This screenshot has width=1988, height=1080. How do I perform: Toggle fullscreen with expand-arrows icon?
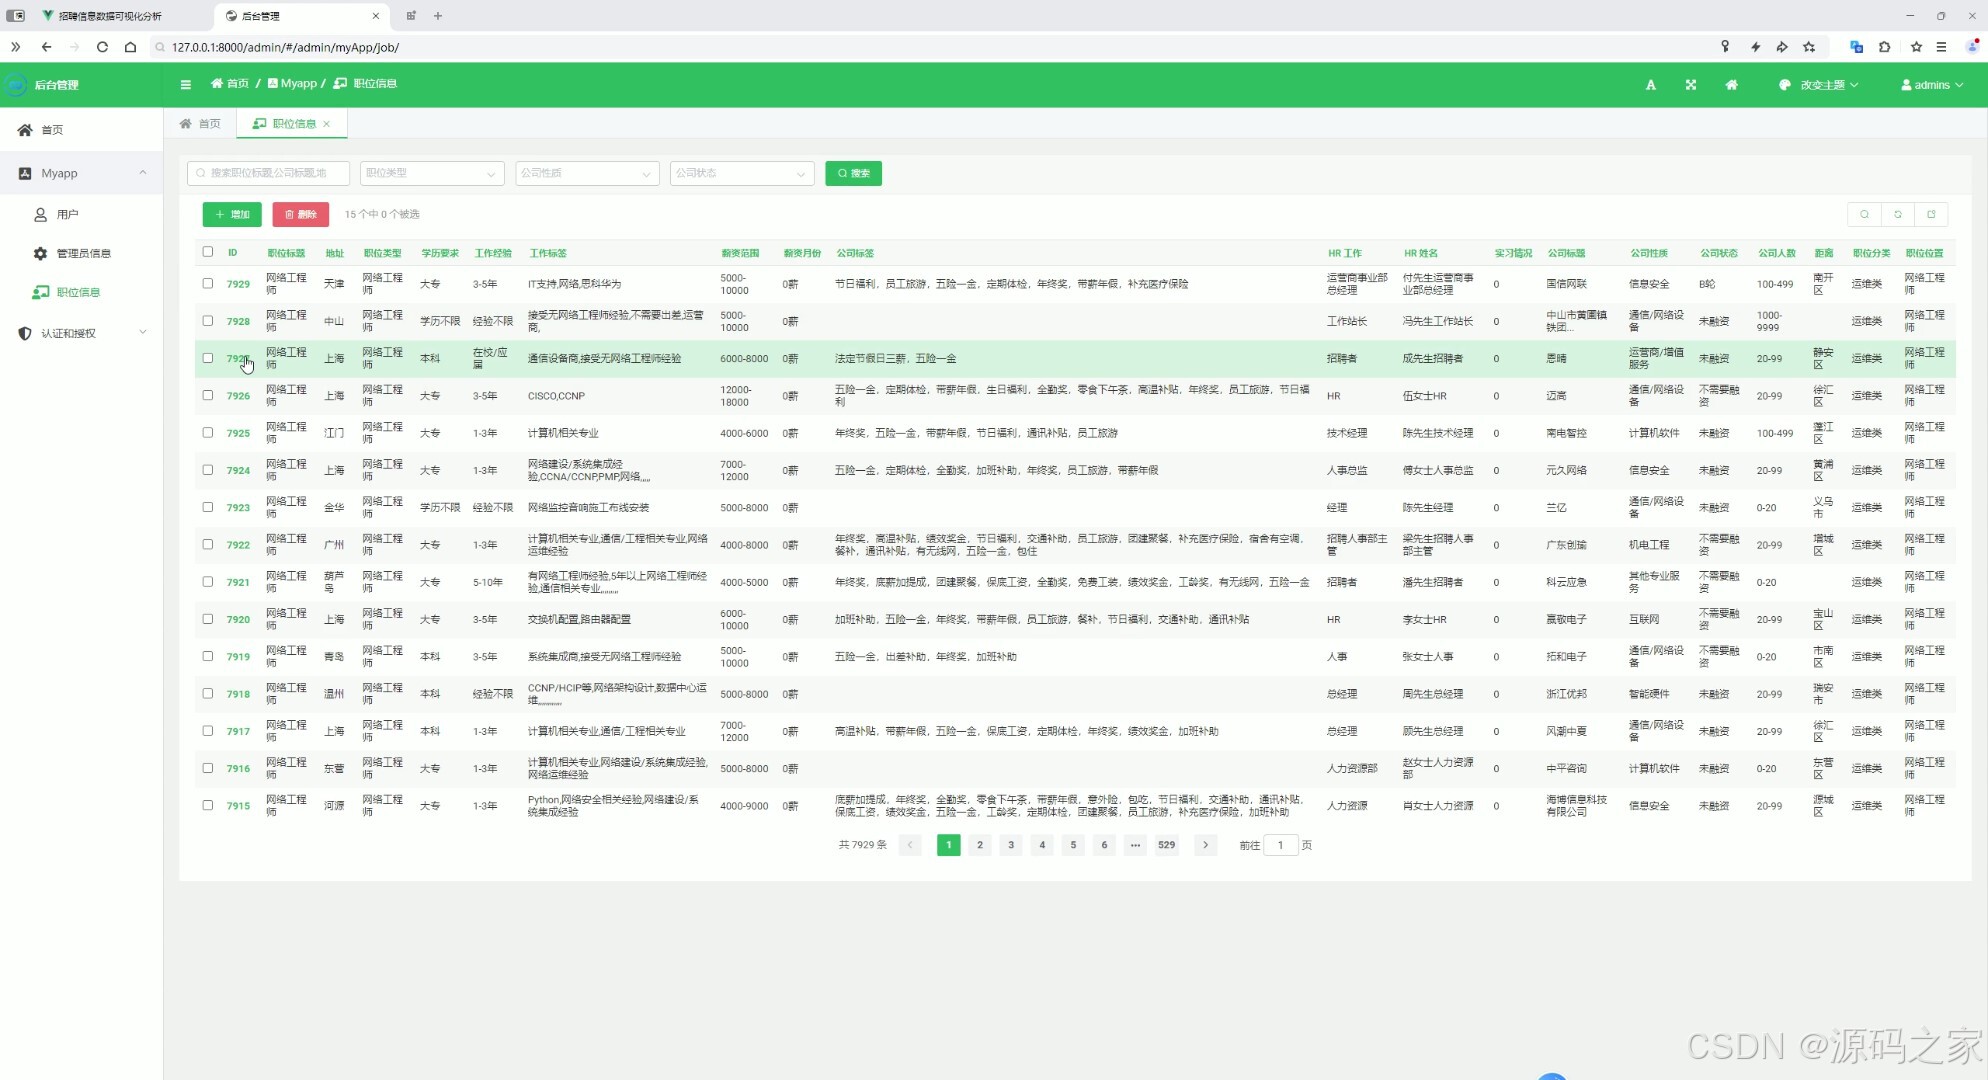tap(1691, 85)
